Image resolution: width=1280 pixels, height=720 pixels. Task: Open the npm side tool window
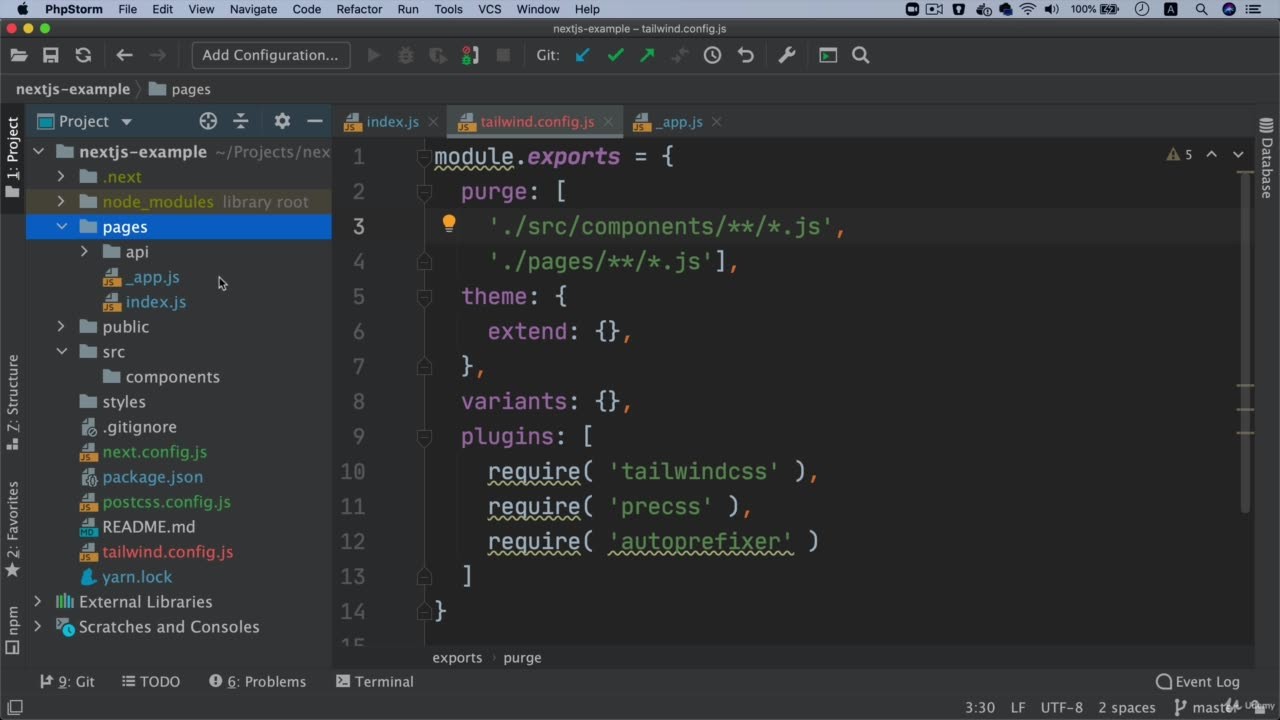coord(12,629)
